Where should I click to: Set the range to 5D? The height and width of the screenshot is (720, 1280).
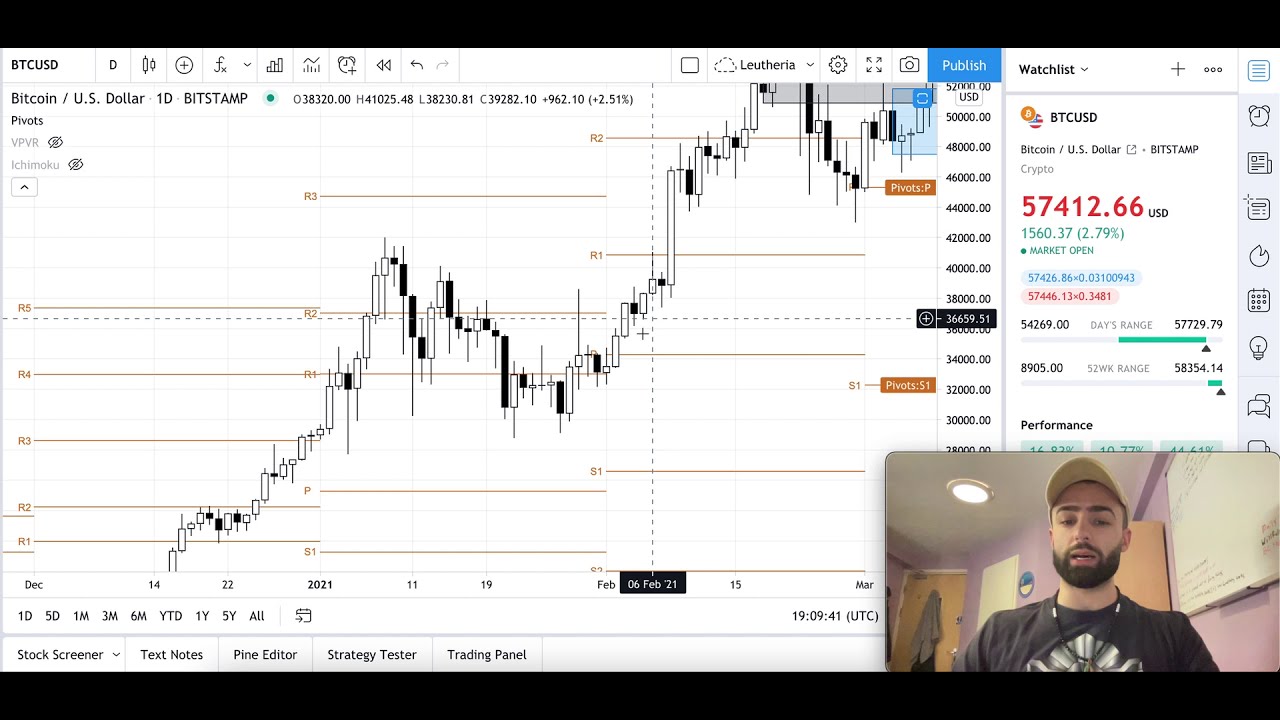52,616
